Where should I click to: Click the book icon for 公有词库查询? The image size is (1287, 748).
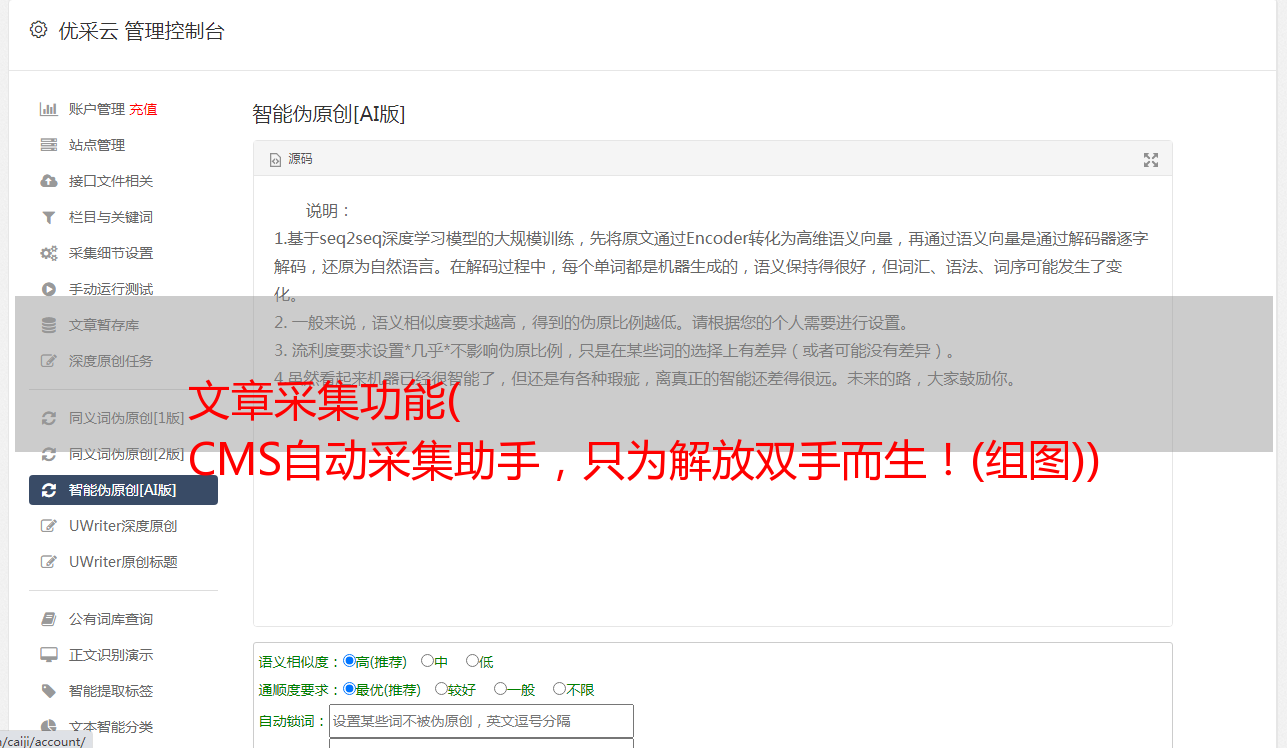[x=48, y=619]
